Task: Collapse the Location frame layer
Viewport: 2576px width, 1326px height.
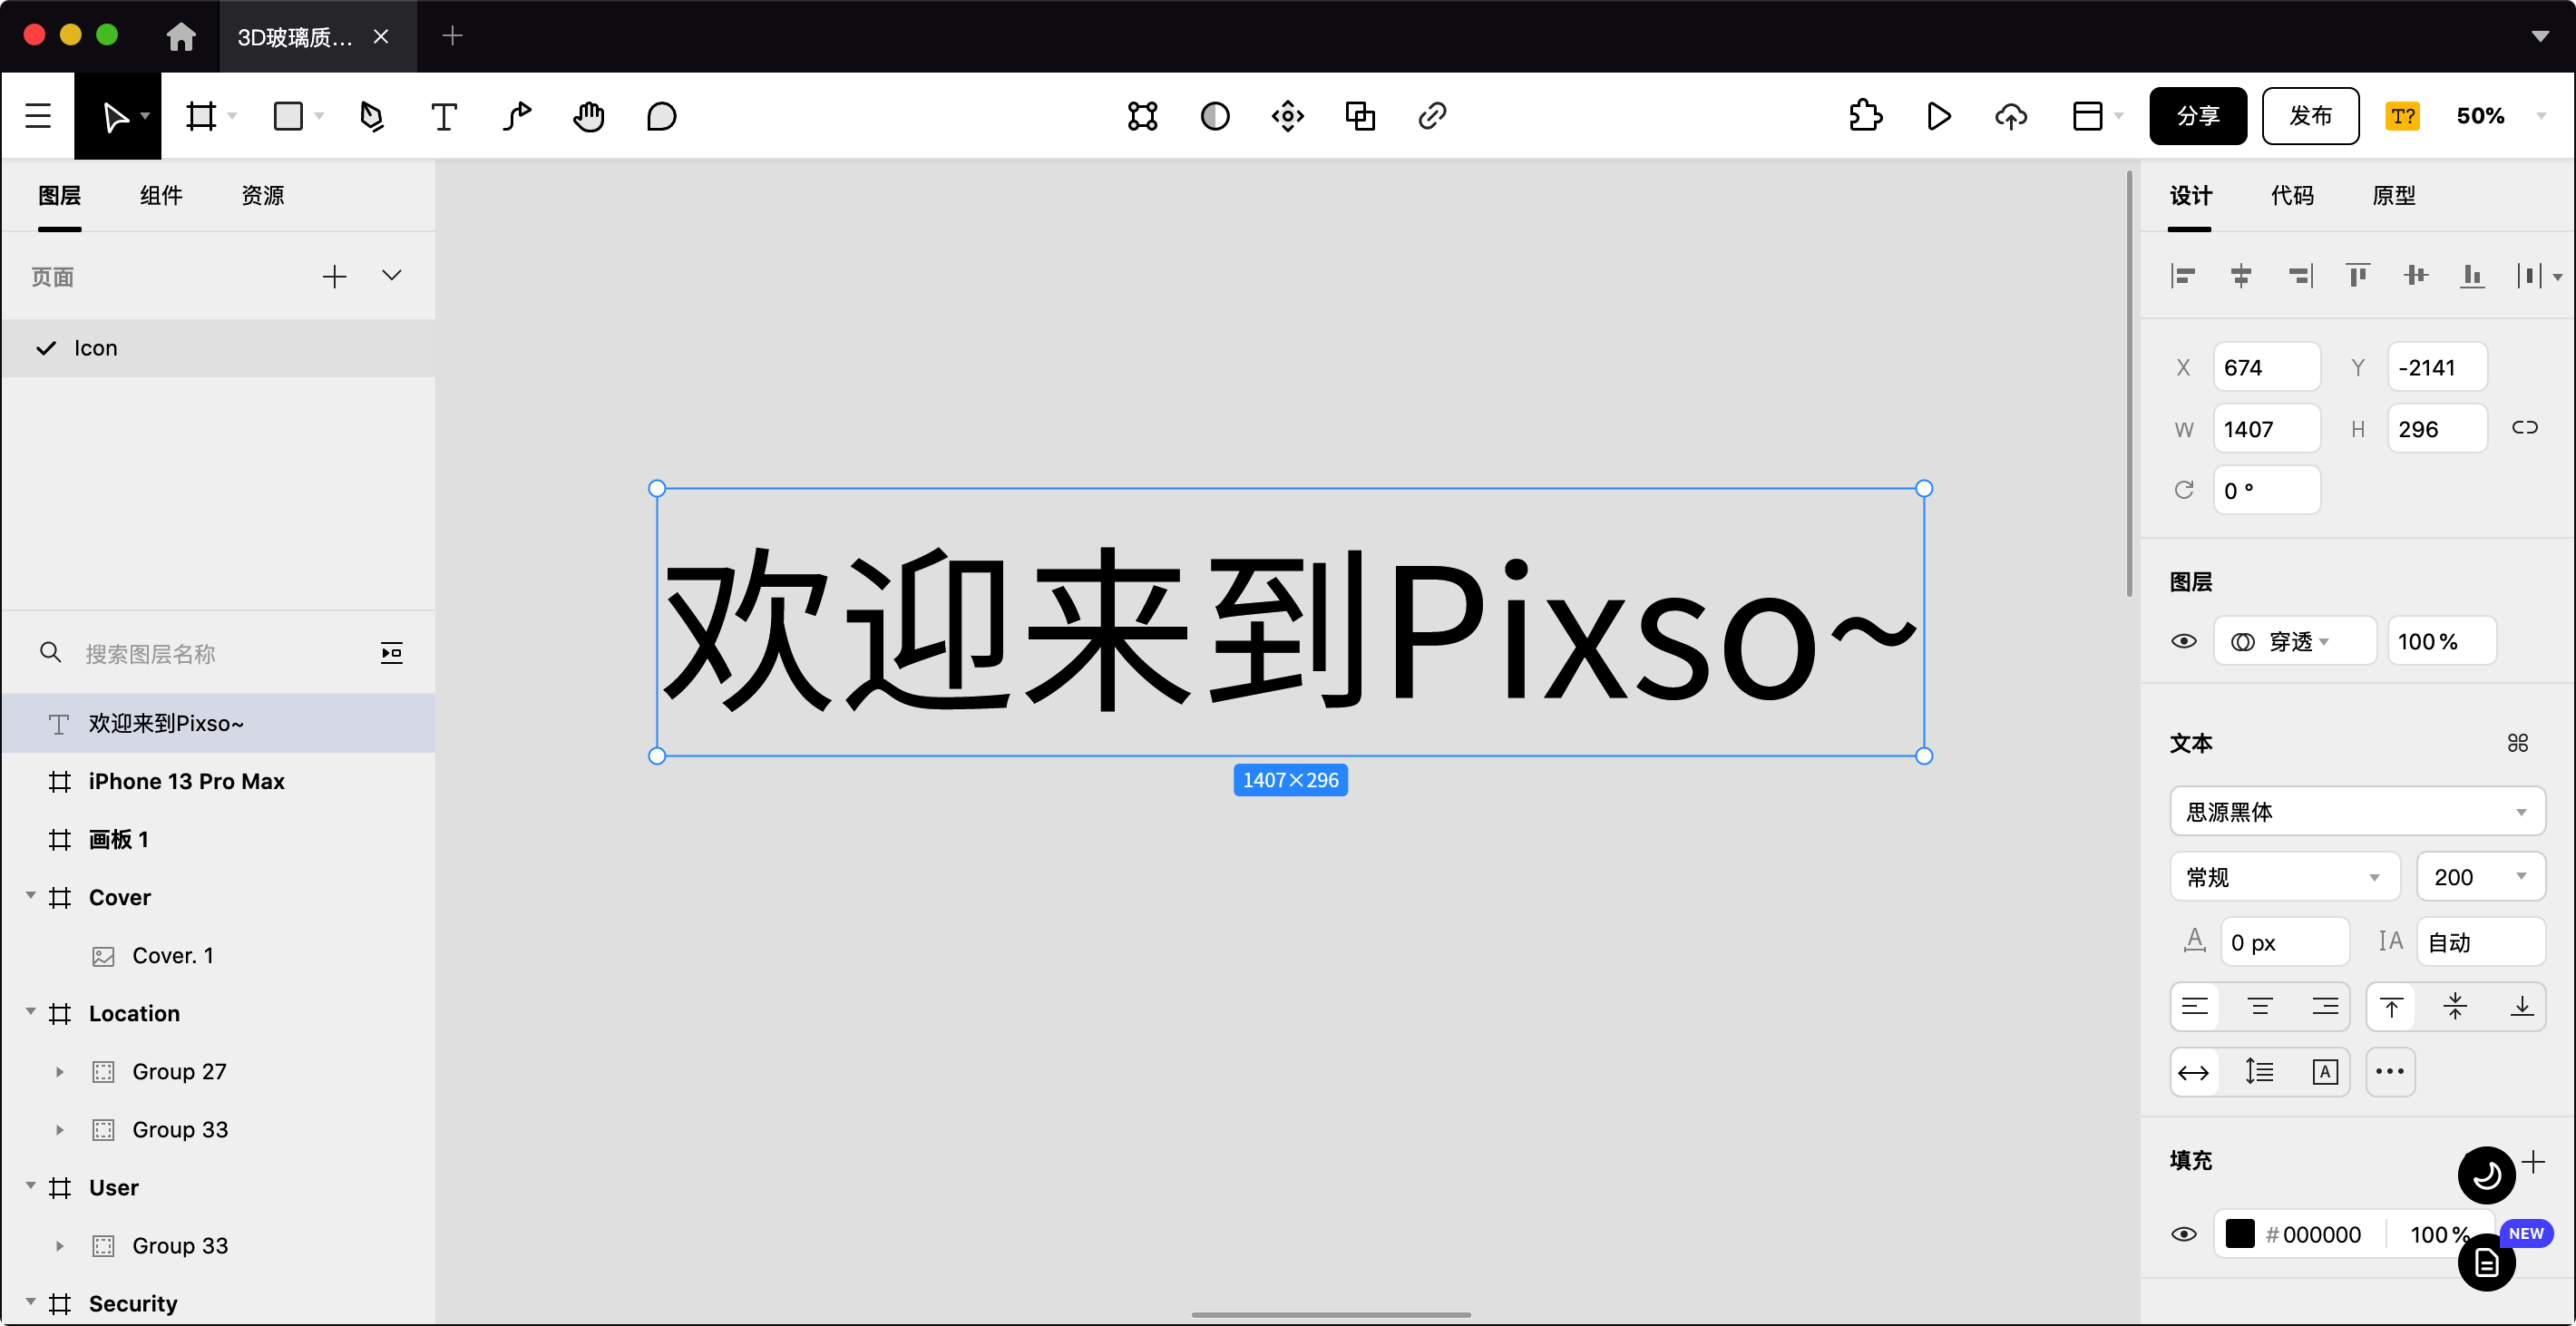Action: [x=31, y=1012]
